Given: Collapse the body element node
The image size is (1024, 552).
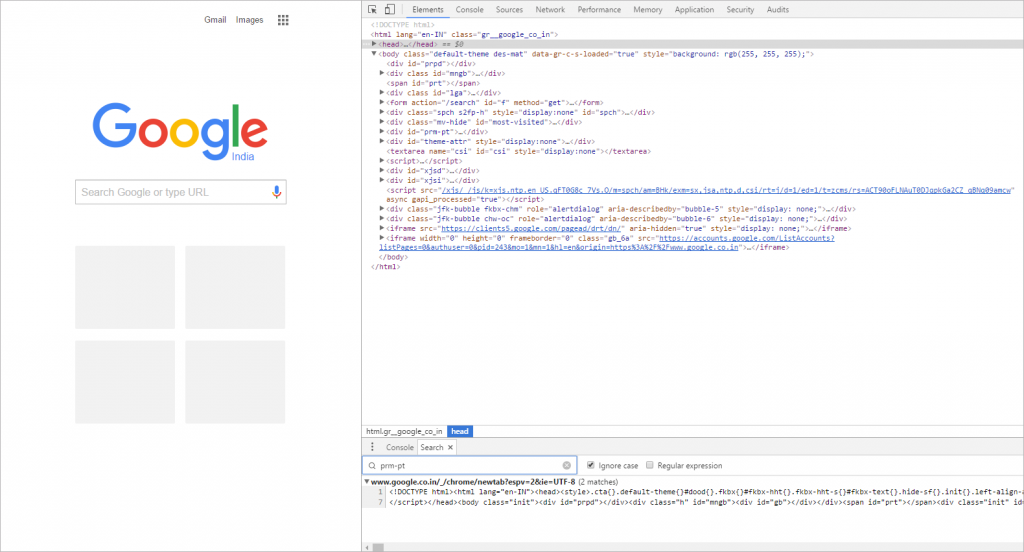Looking at the screenshot, I should 374,53.
